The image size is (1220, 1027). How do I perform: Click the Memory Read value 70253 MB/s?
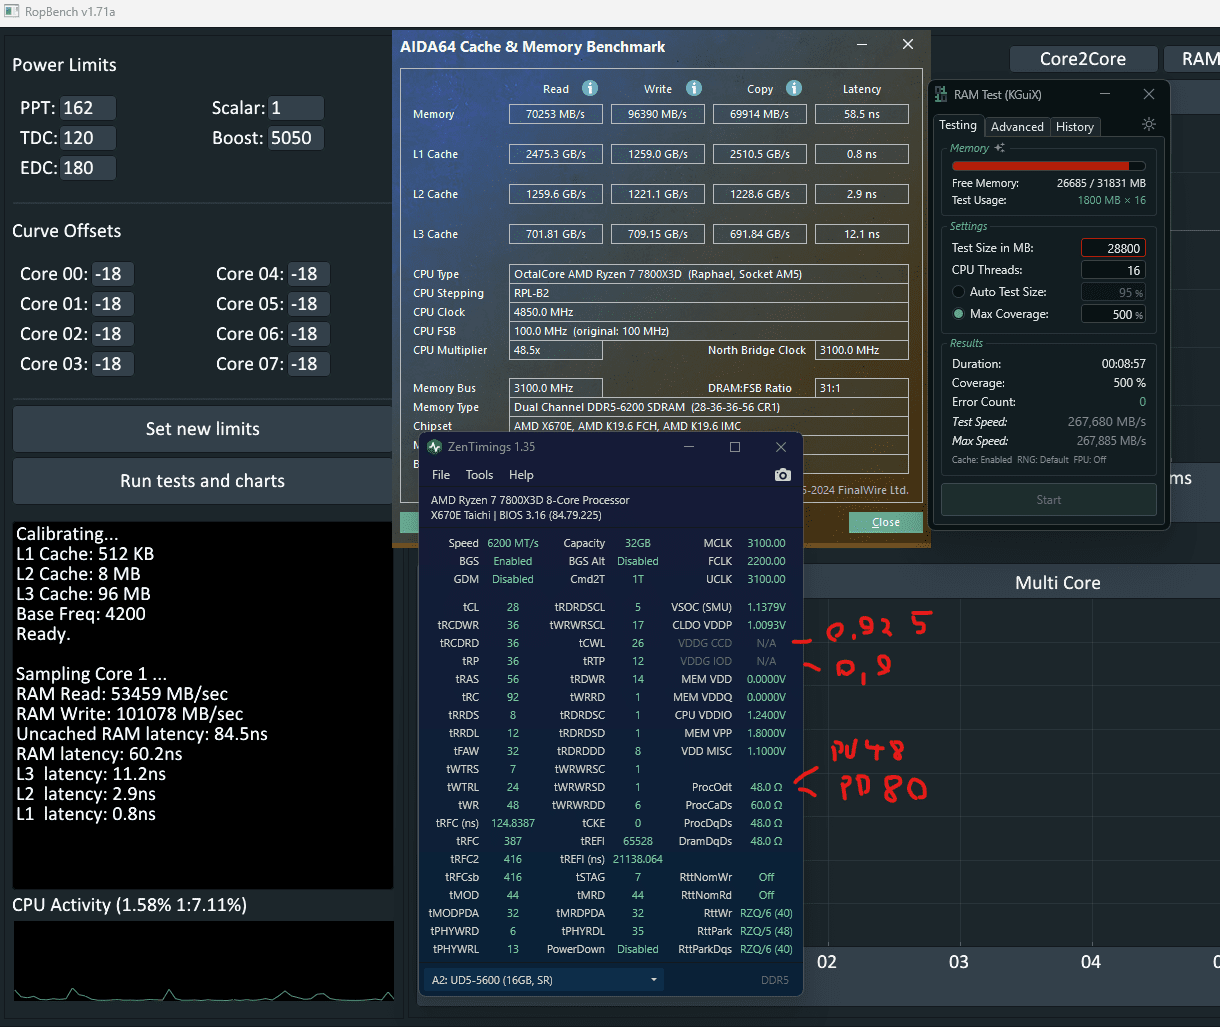[556, 114]
